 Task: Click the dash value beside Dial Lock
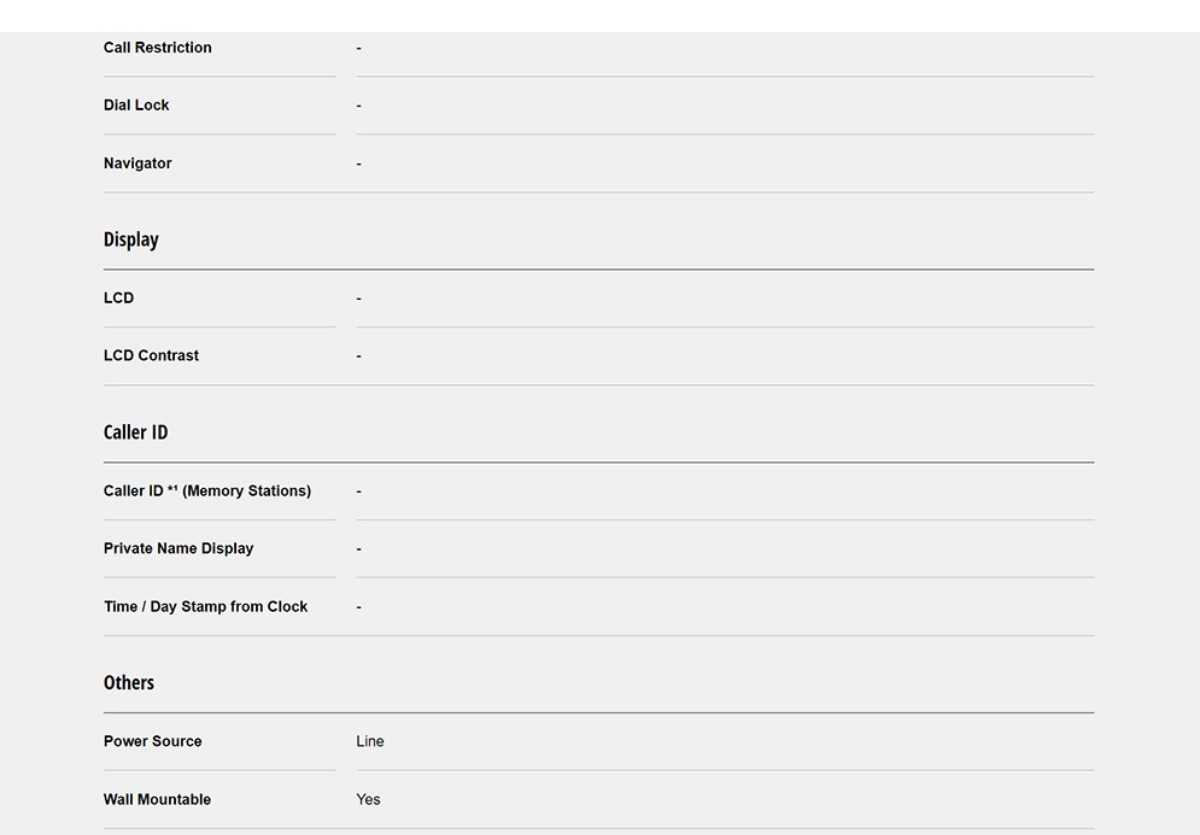tap(359, 107)
